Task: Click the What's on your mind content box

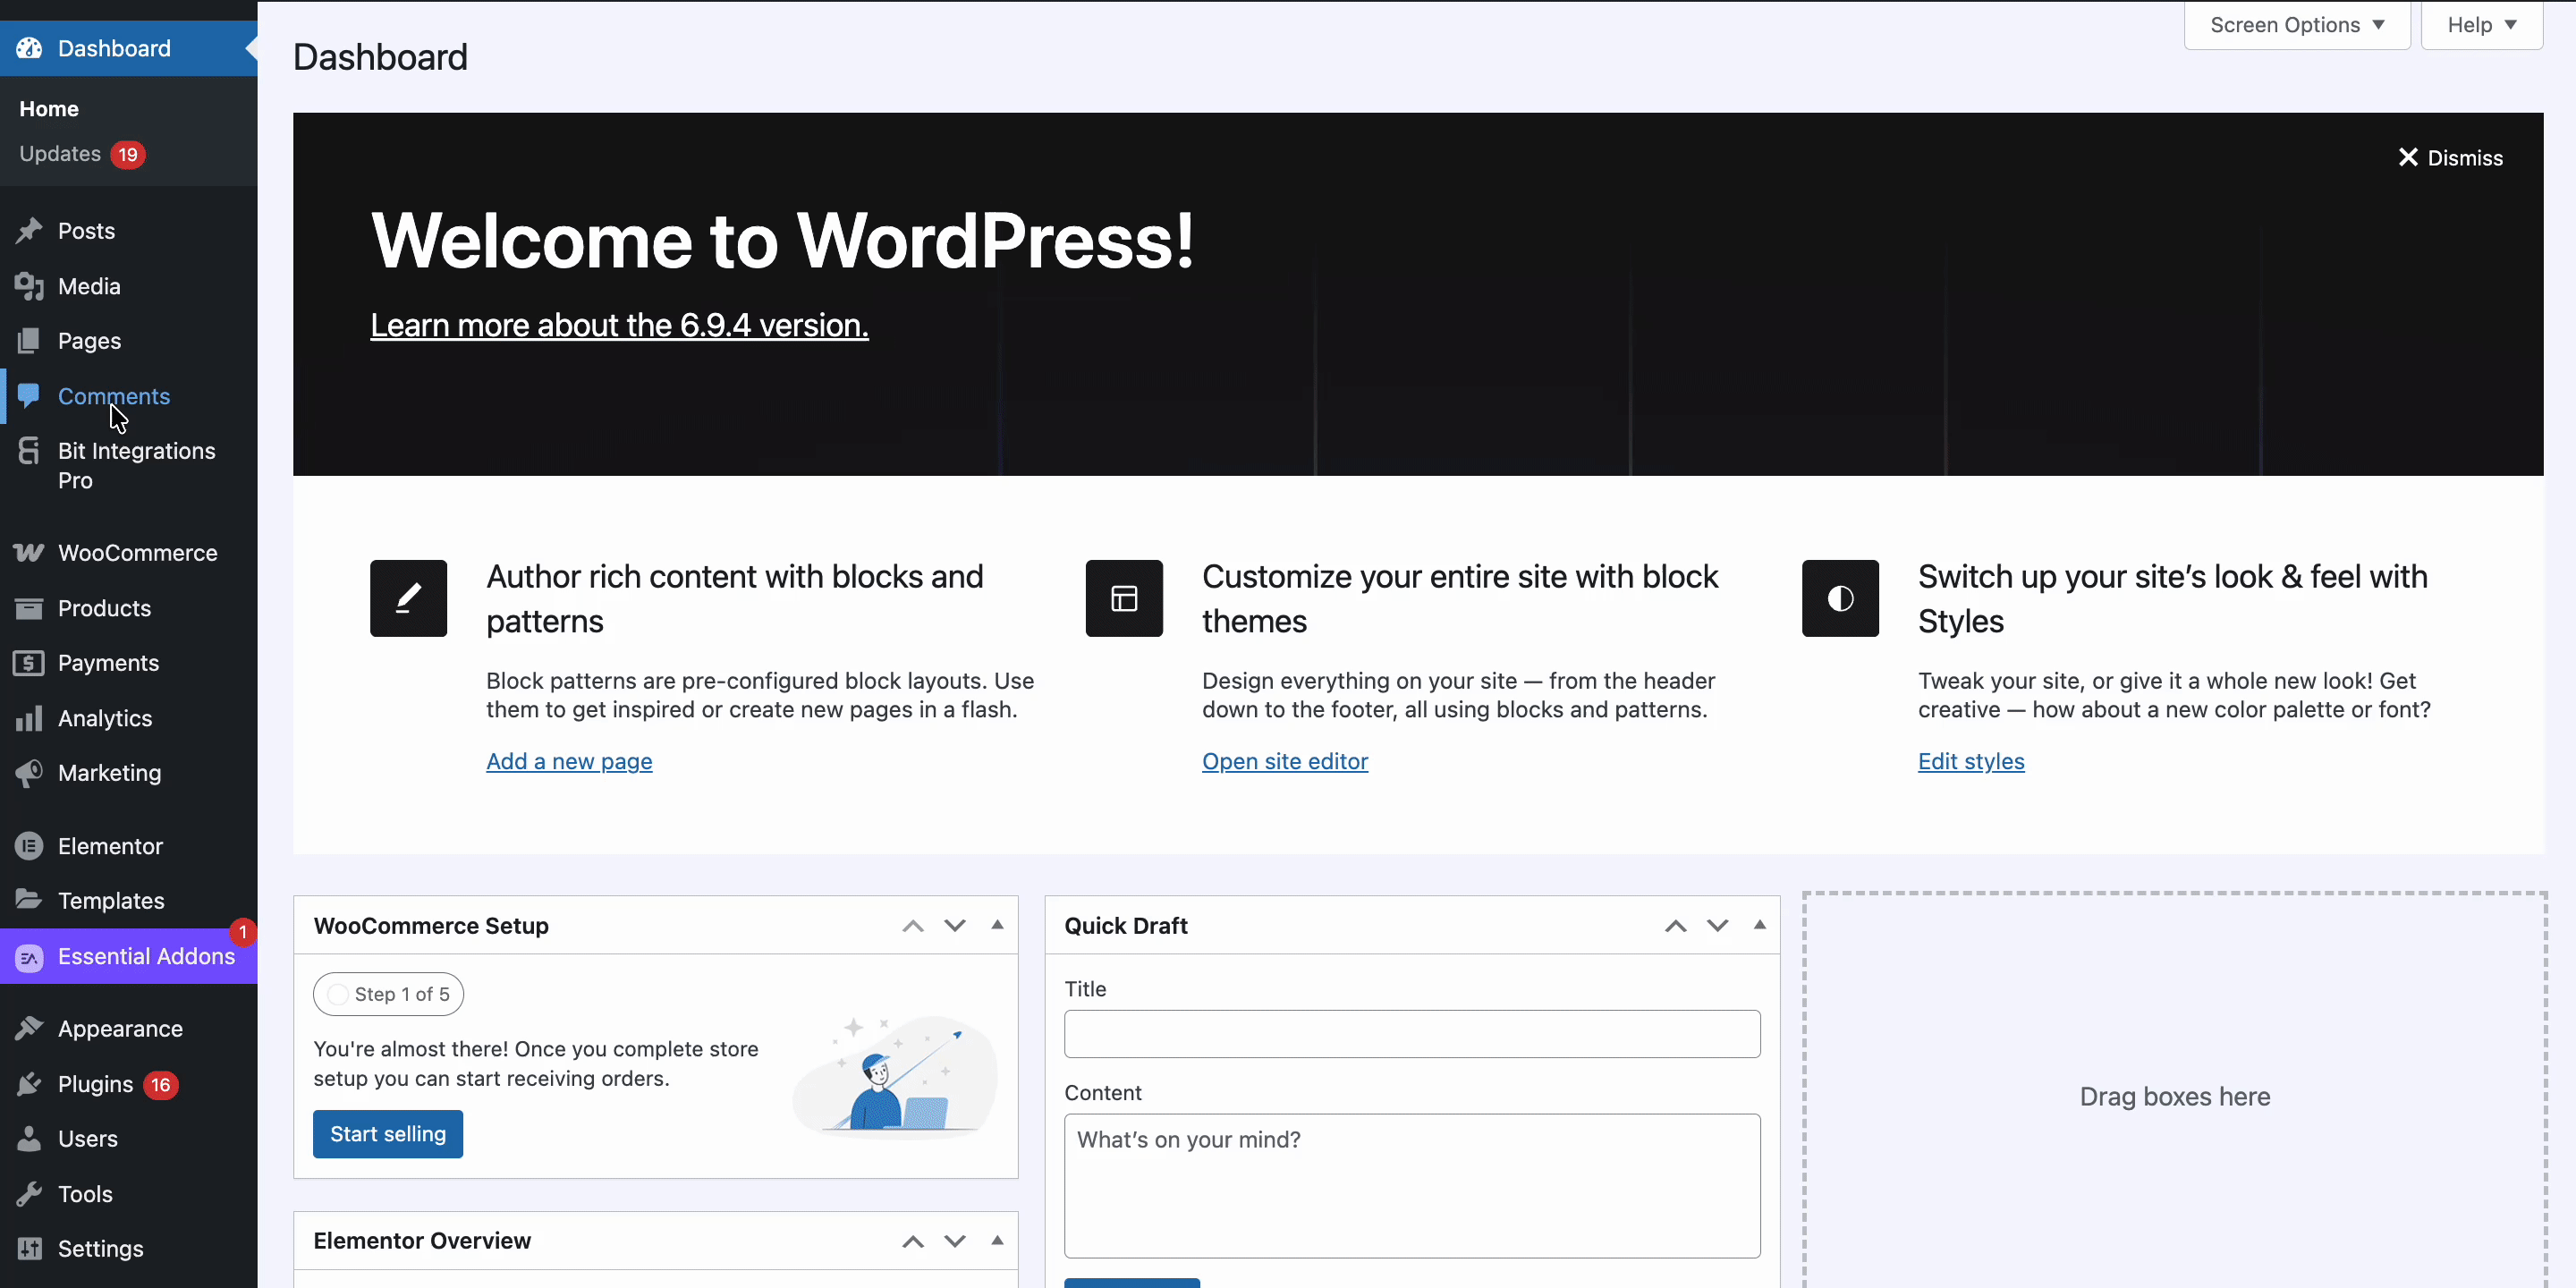Action: pyautogui.click(x=1412, y=1186)
